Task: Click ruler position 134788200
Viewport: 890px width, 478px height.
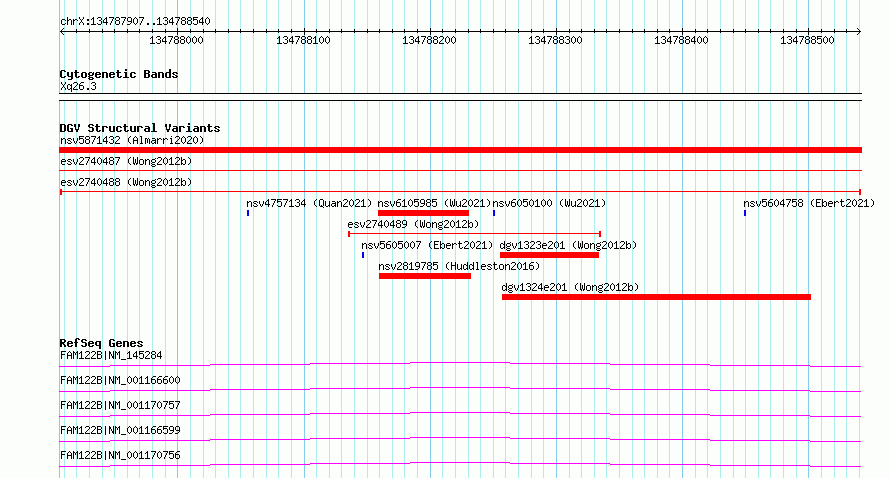Action: [429, 40]
